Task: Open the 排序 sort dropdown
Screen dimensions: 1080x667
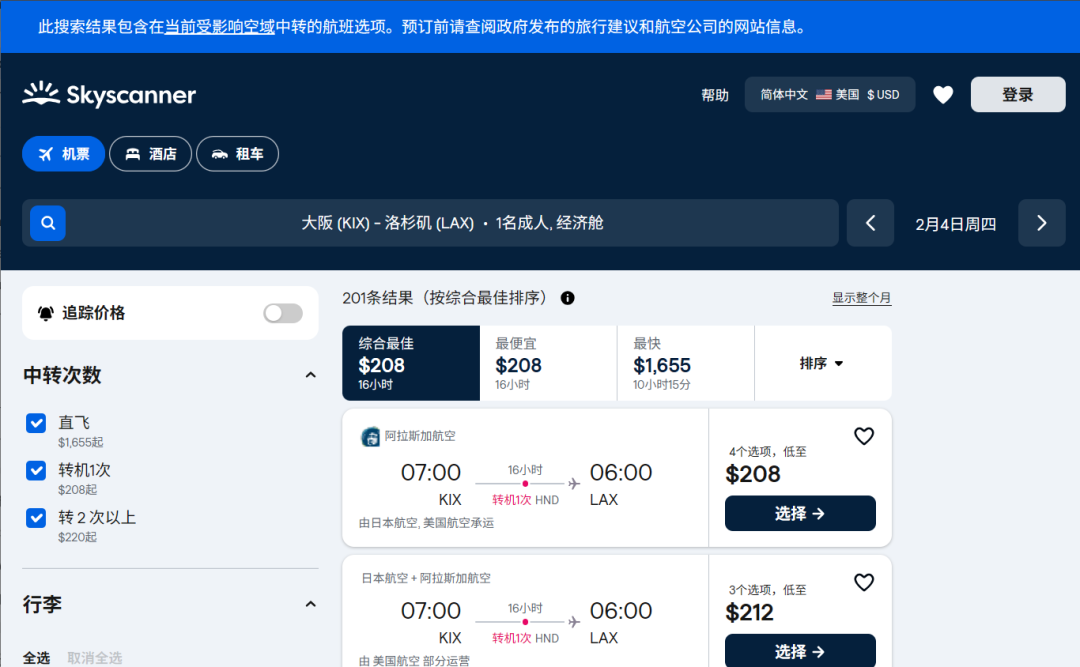Action: coord(822,363)
